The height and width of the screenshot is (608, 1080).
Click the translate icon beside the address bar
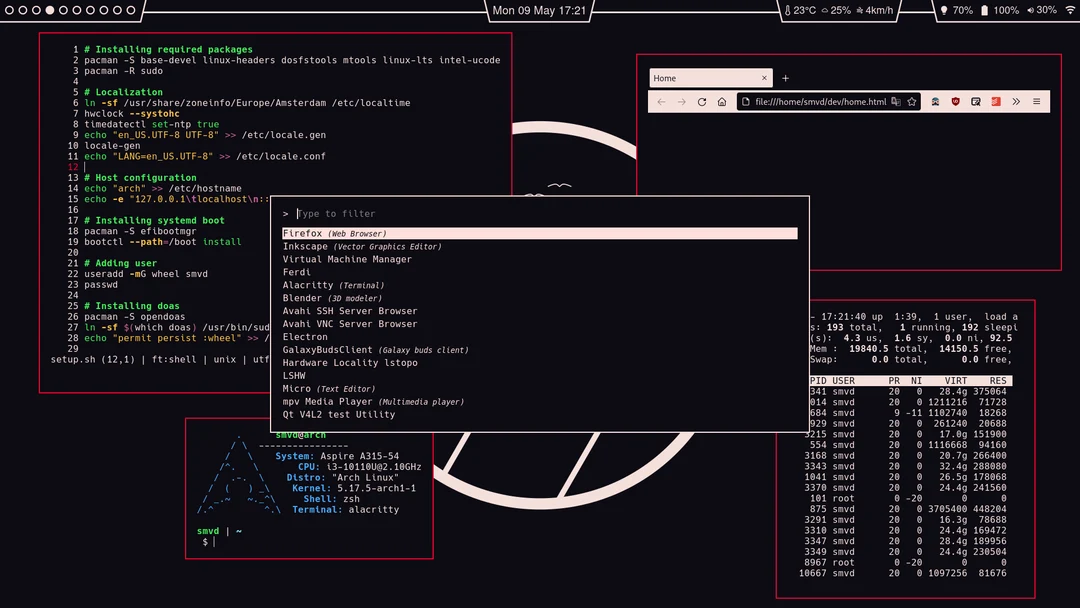tap(894, 101)
